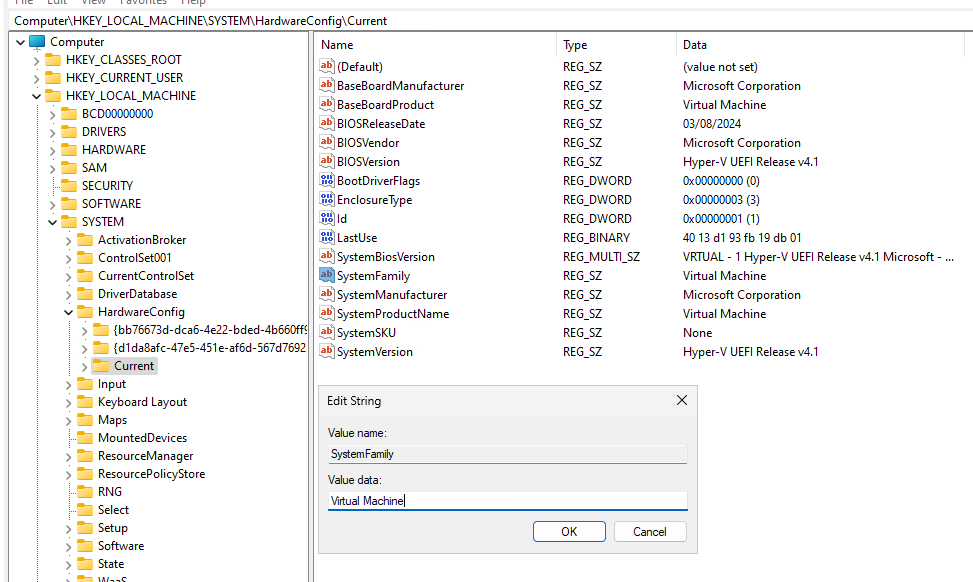973x582 pixels.
Task: Click the binary icon for EnclosureType
Action: [x=326, y=199]
